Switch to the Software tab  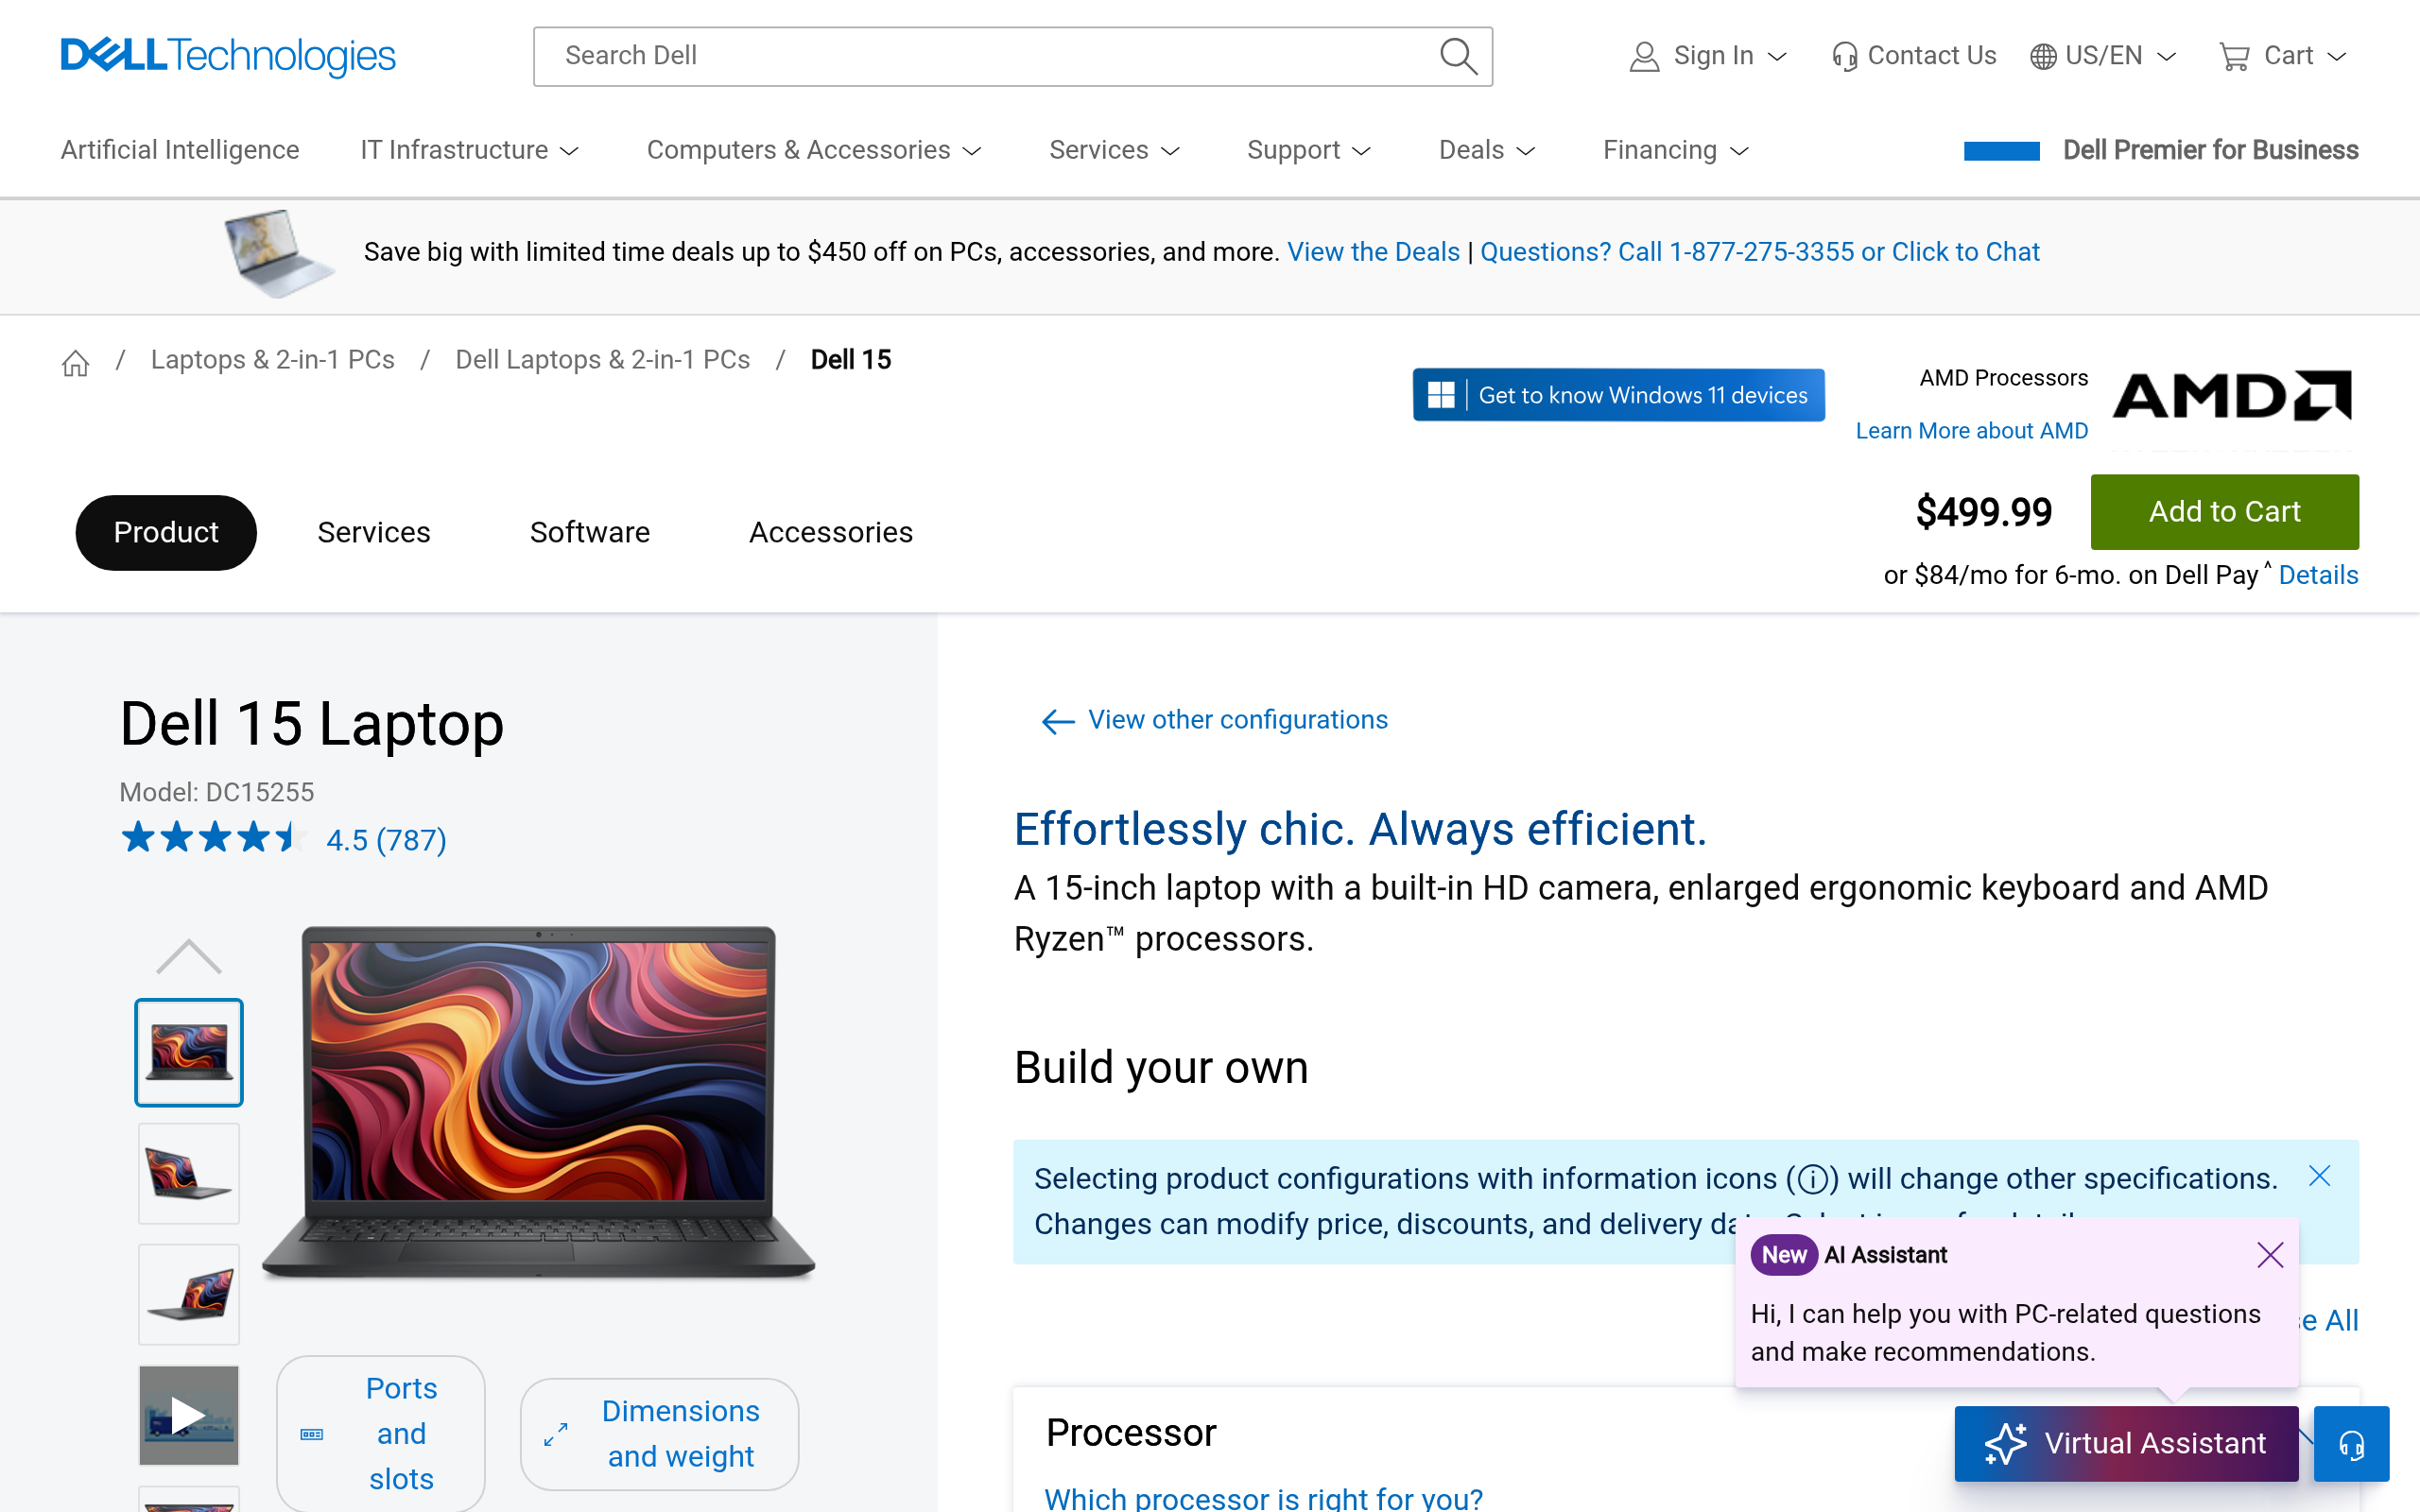[x=589, y=532]
